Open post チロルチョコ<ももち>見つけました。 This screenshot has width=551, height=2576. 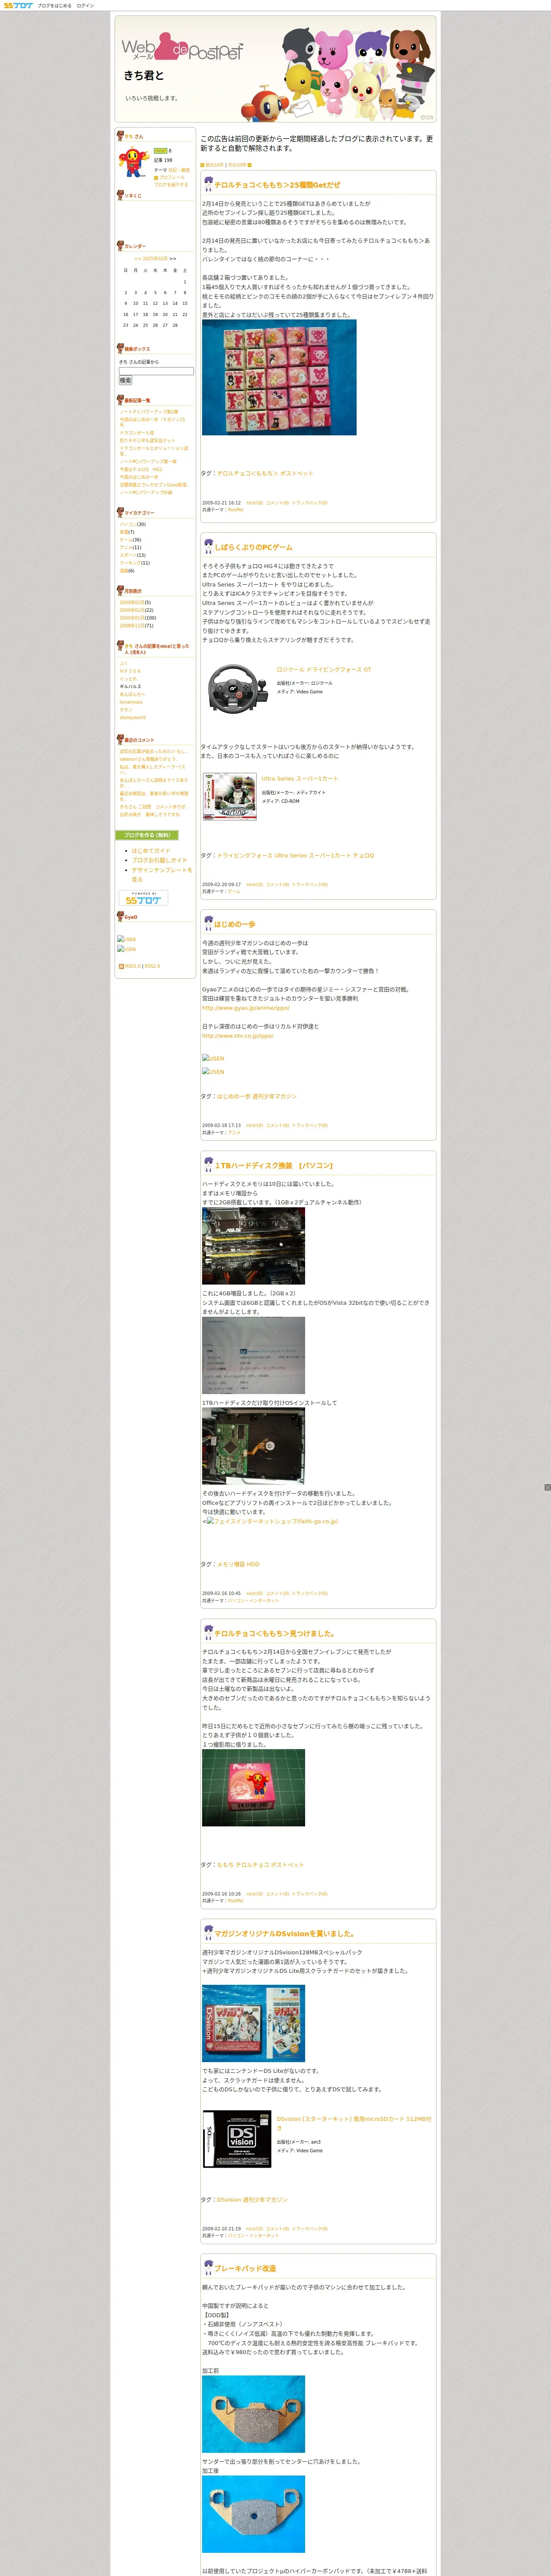tap(275, 1633)
